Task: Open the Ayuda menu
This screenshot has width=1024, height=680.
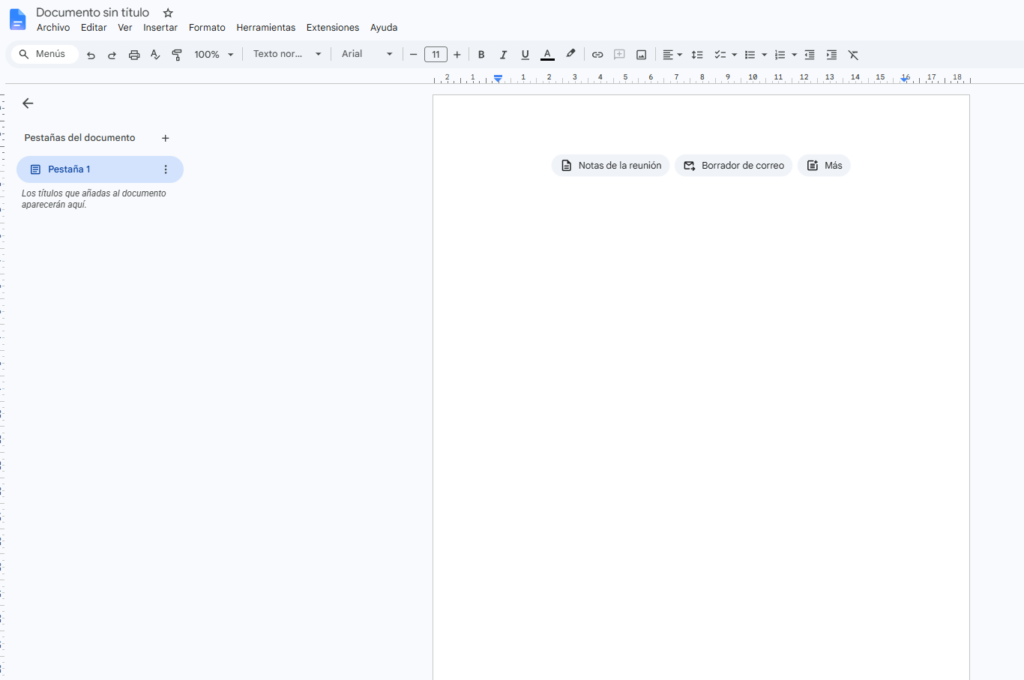Action: 383,27
